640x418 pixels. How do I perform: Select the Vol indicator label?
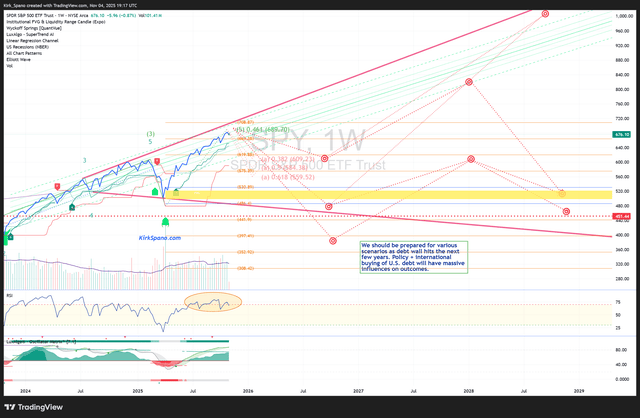click(9, 66)
